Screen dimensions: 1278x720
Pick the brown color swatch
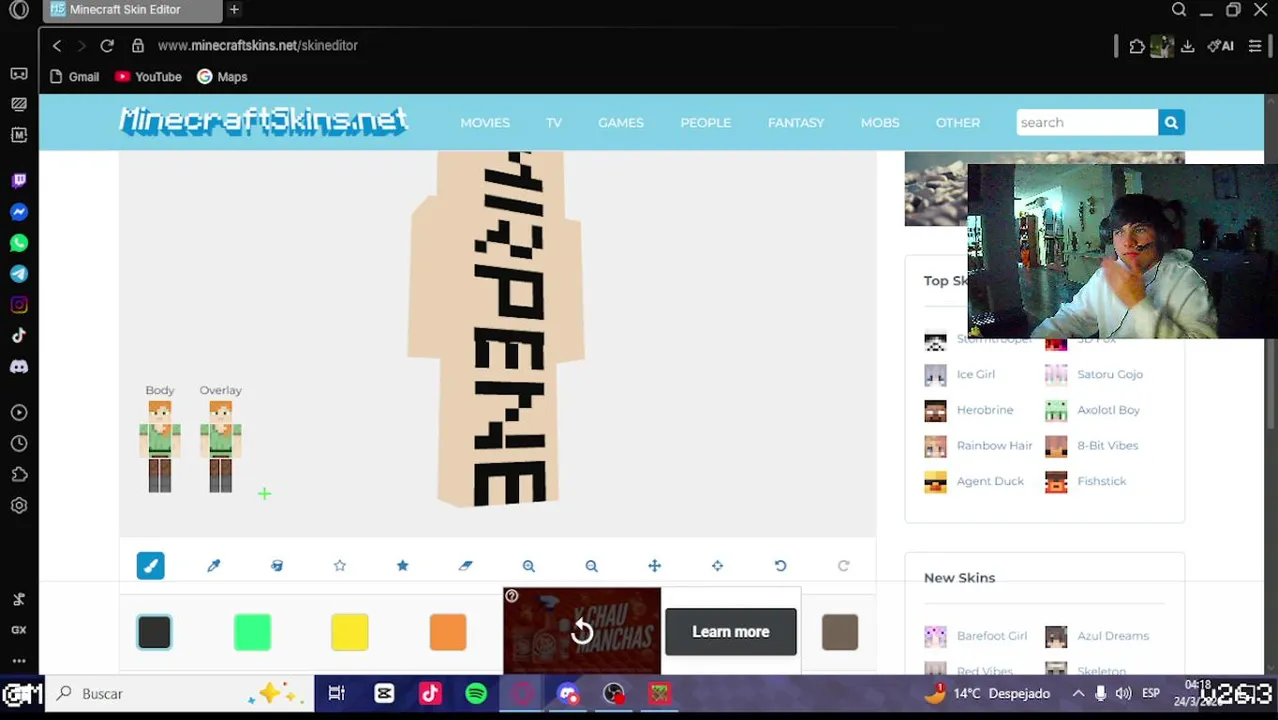click(x=840, y=632)
